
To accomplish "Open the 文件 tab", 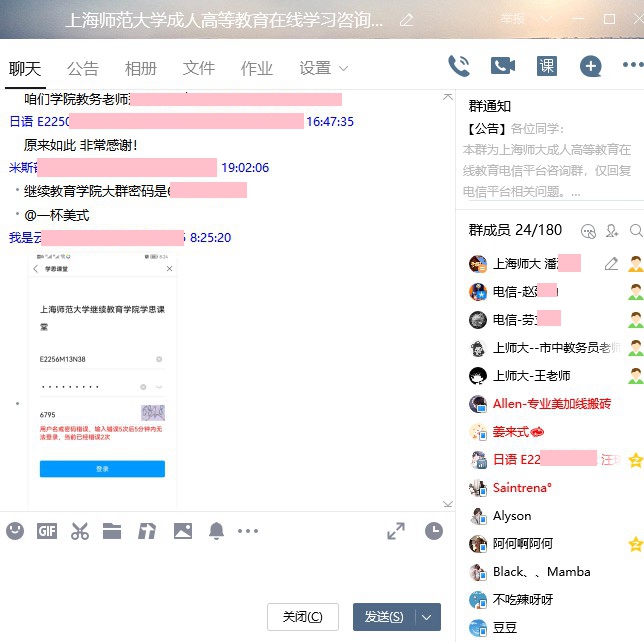I will pyautogui.click(x=199, y=68).
